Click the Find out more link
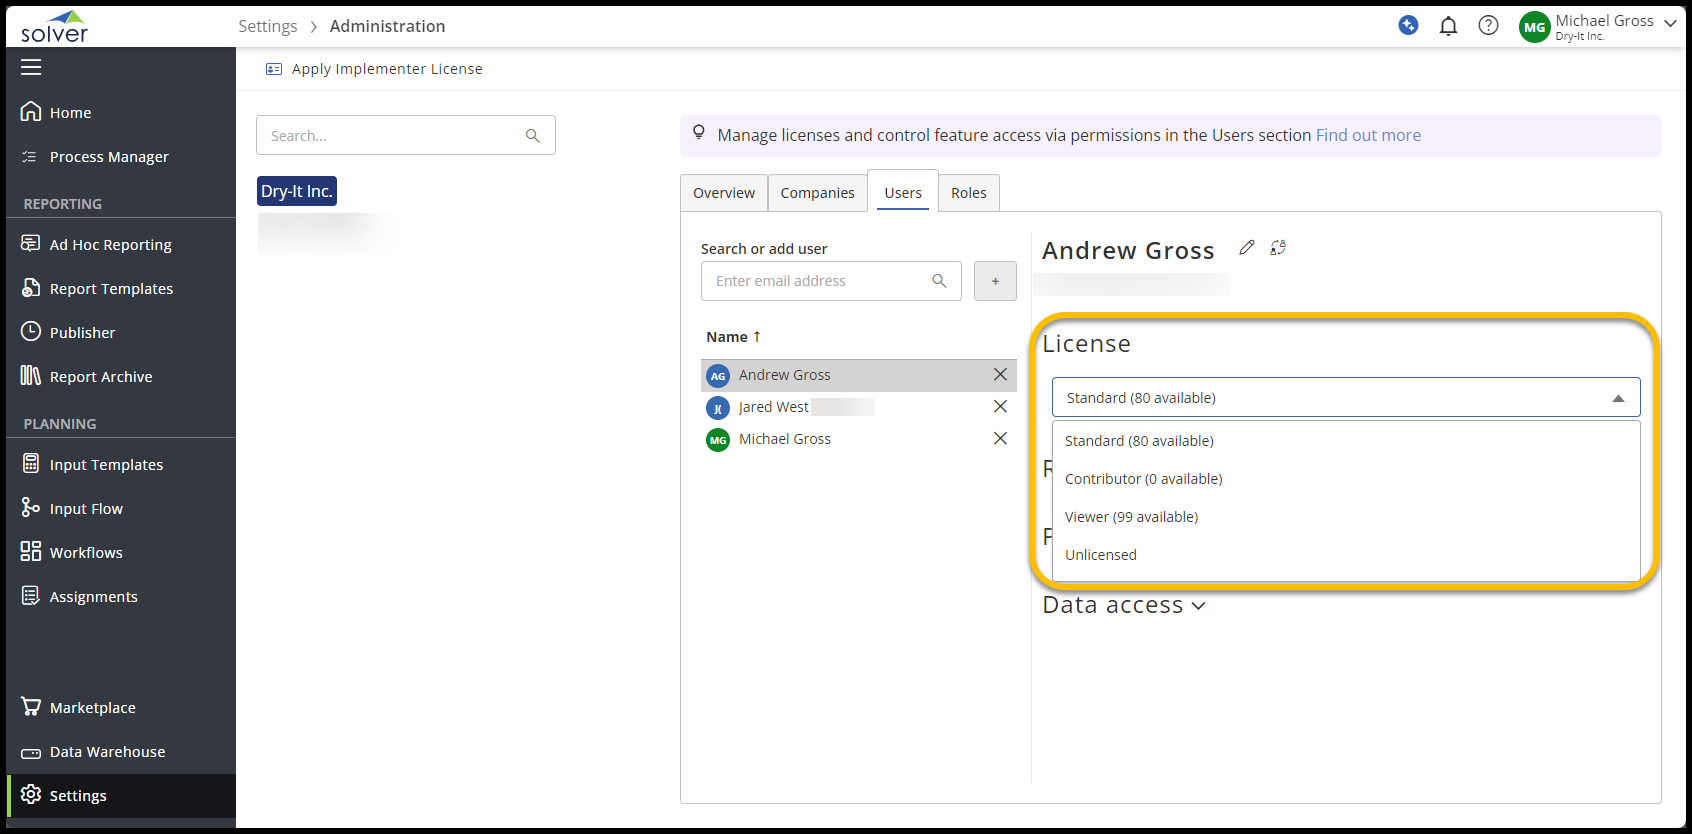The height and width of the screenshot is (834, 1692). [x=1368, y=135]
